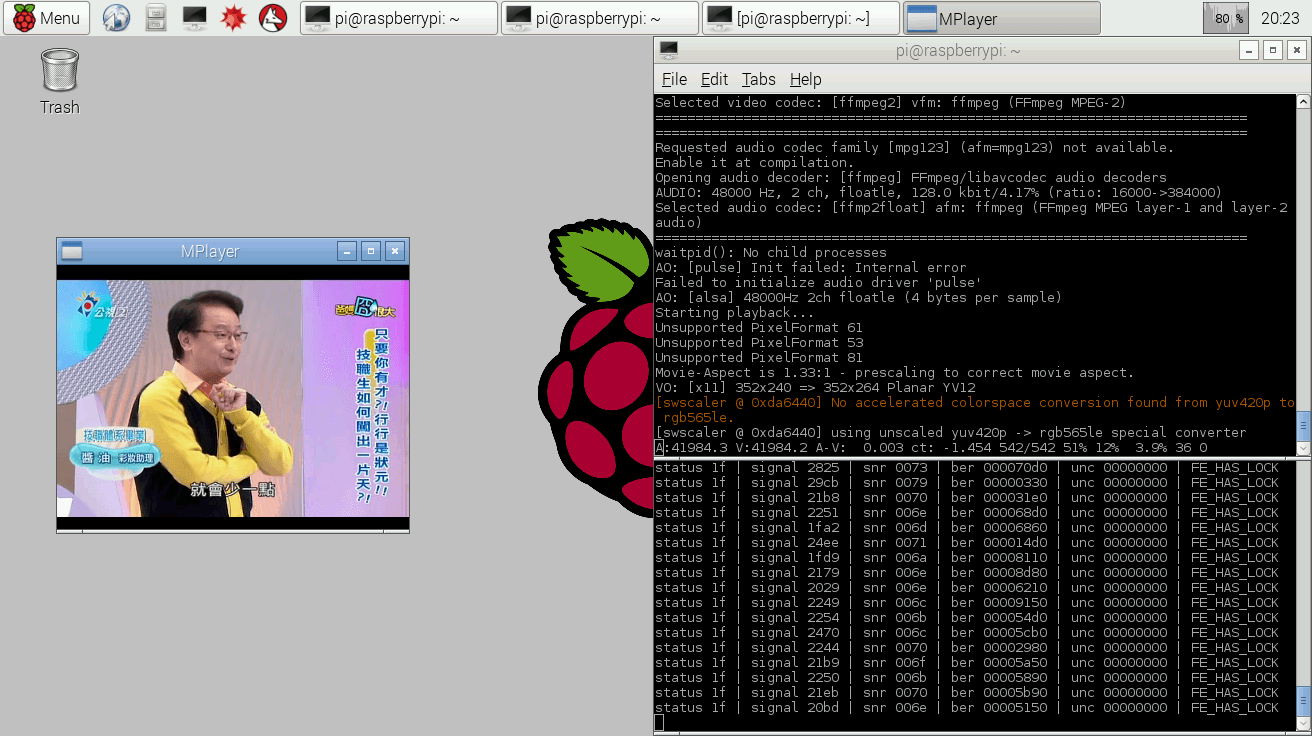Switch to MPlayer via its taskbar button
Image resolution: width=1312 pixels, height=736 pixels.
click(x=1000, y=18)
